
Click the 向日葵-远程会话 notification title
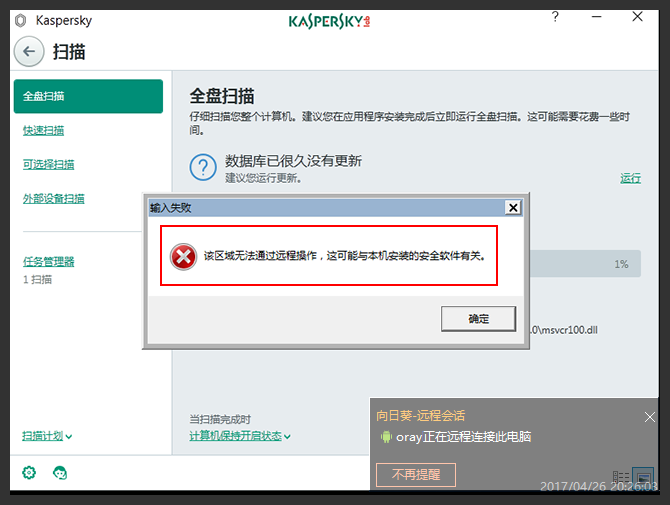tap(420, 416)
